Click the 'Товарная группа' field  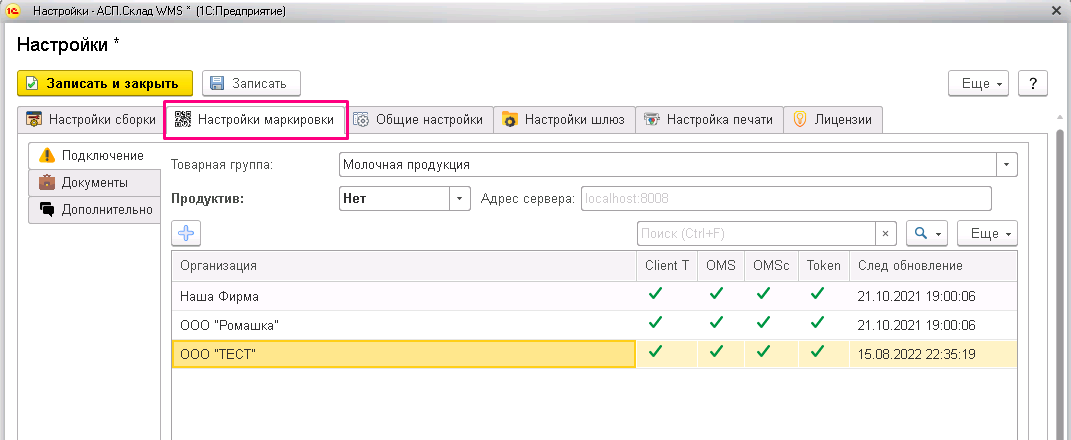pyautogui.click(x=668, y=165)
